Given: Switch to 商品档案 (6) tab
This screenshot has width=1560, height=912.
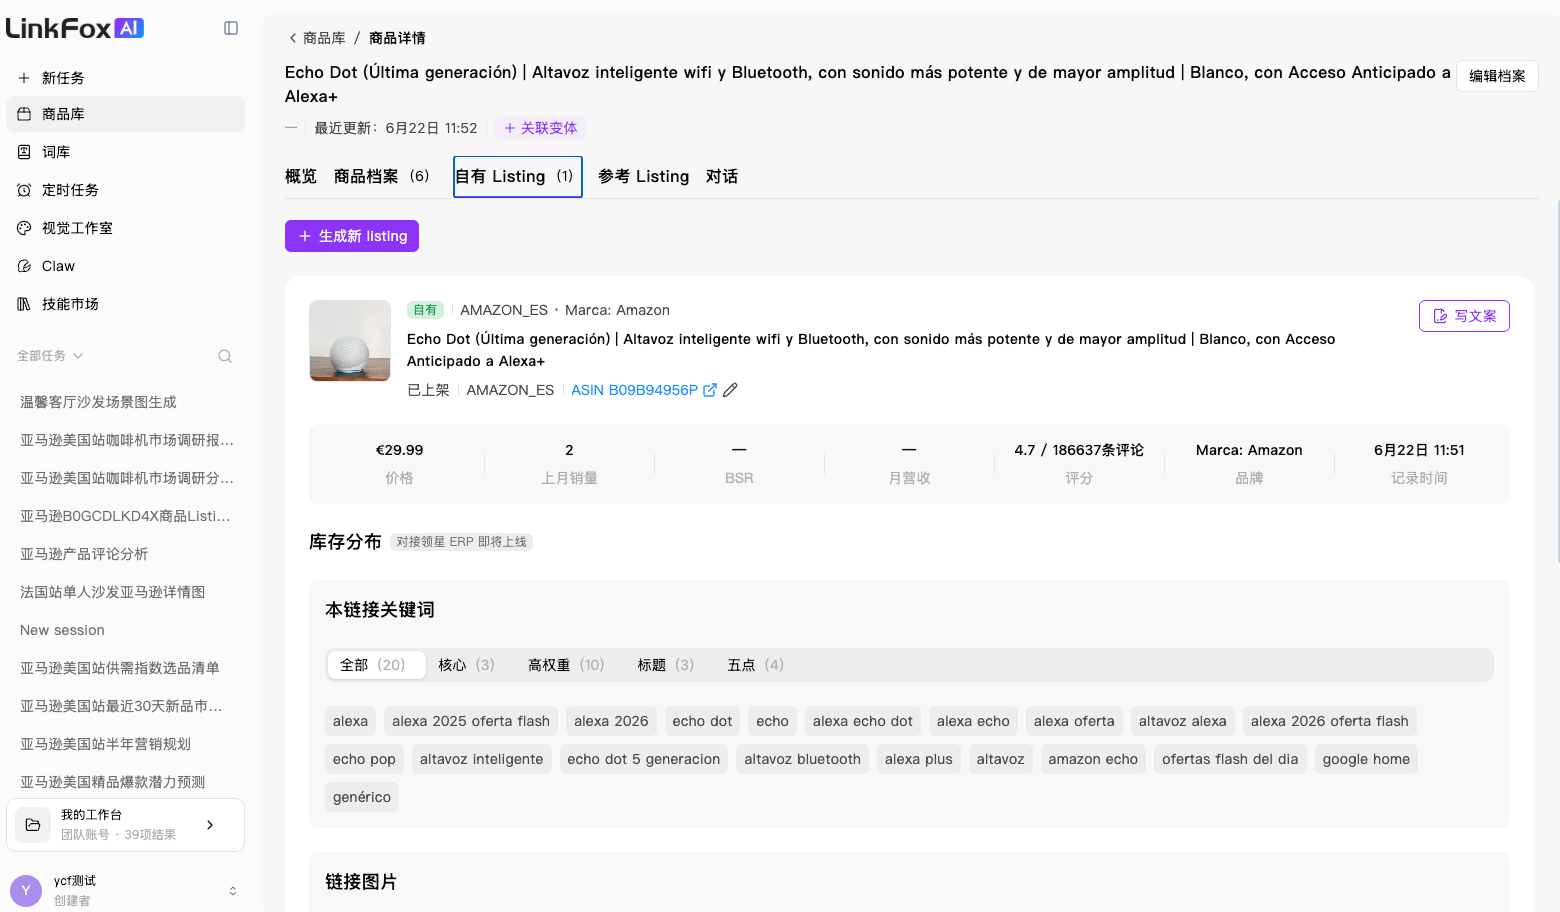Looking at the screenshot, I should [382, 176].
